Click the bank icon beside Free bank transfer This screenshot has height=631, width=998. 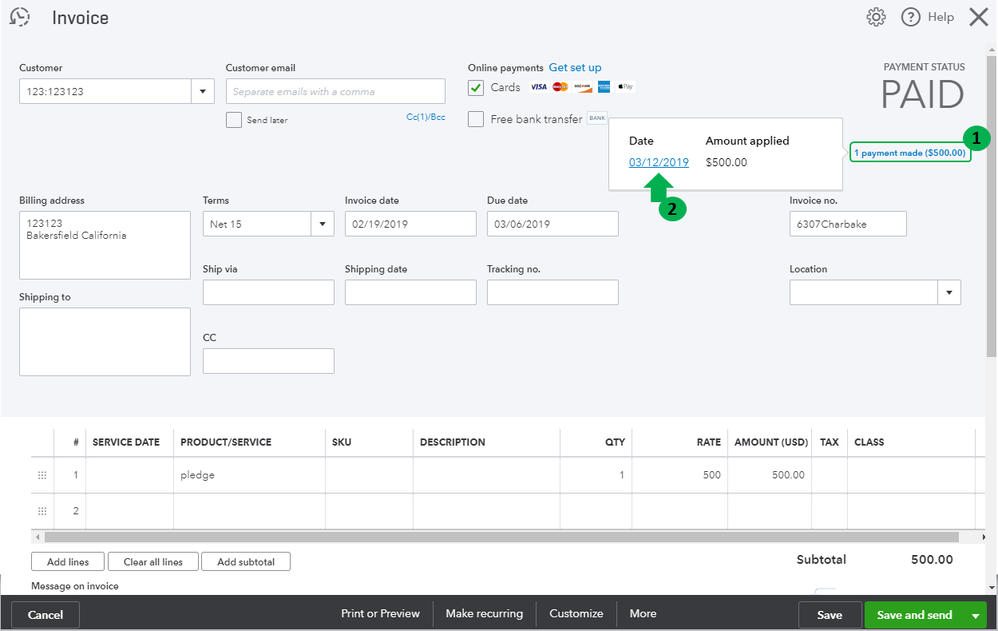(597, 118)
